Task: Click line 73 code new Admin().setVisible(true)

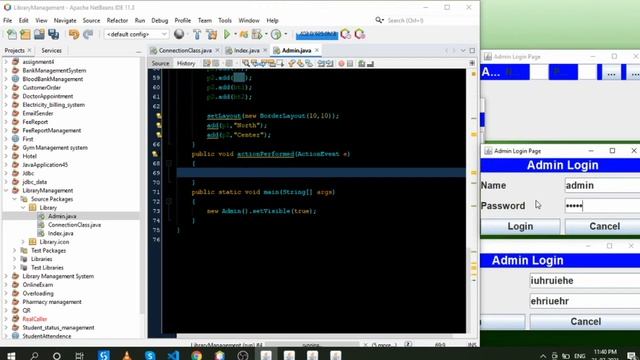Action: pos(261,211)
